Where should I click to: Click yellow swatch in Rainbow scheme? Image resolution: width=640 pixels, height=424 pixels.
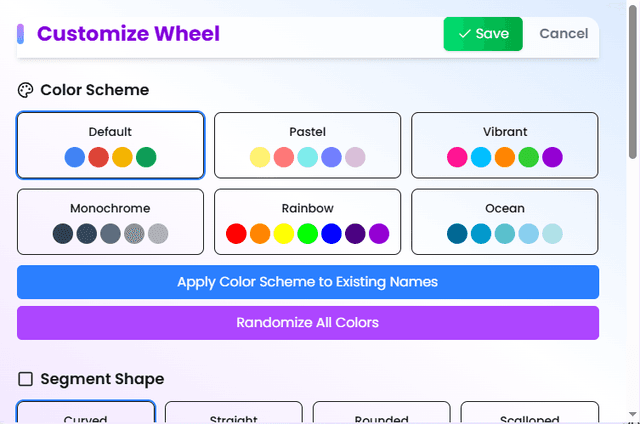click(x=284, y=233)
